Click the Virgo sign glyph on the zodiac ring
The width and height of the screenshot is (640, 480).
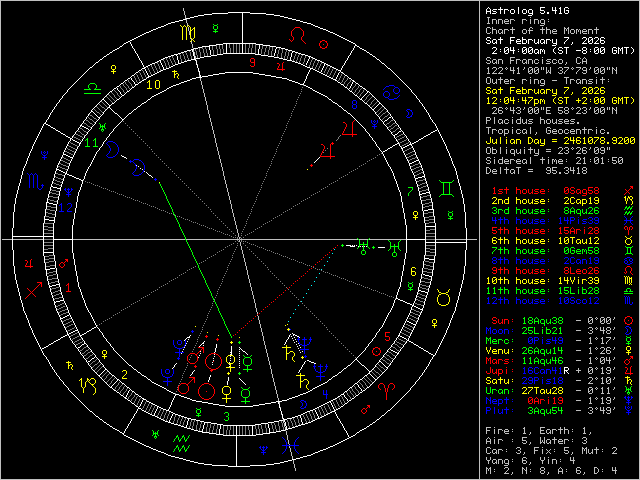(x=188, y=33)
